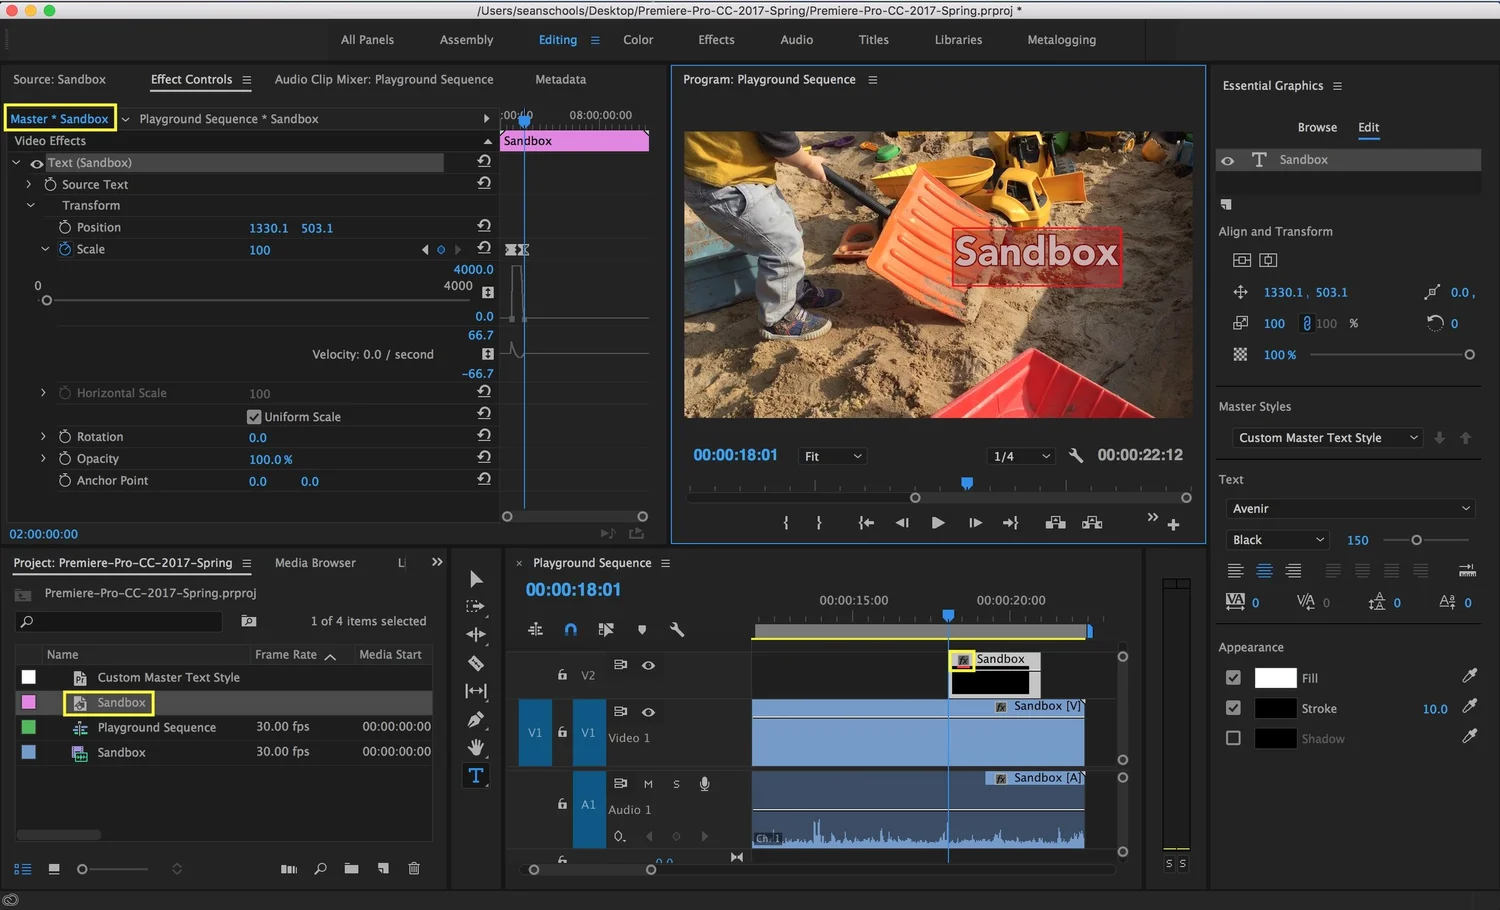Select the Type tool in the tools panel
This screenshot has height=910, width=1500.
click(476, 776)
